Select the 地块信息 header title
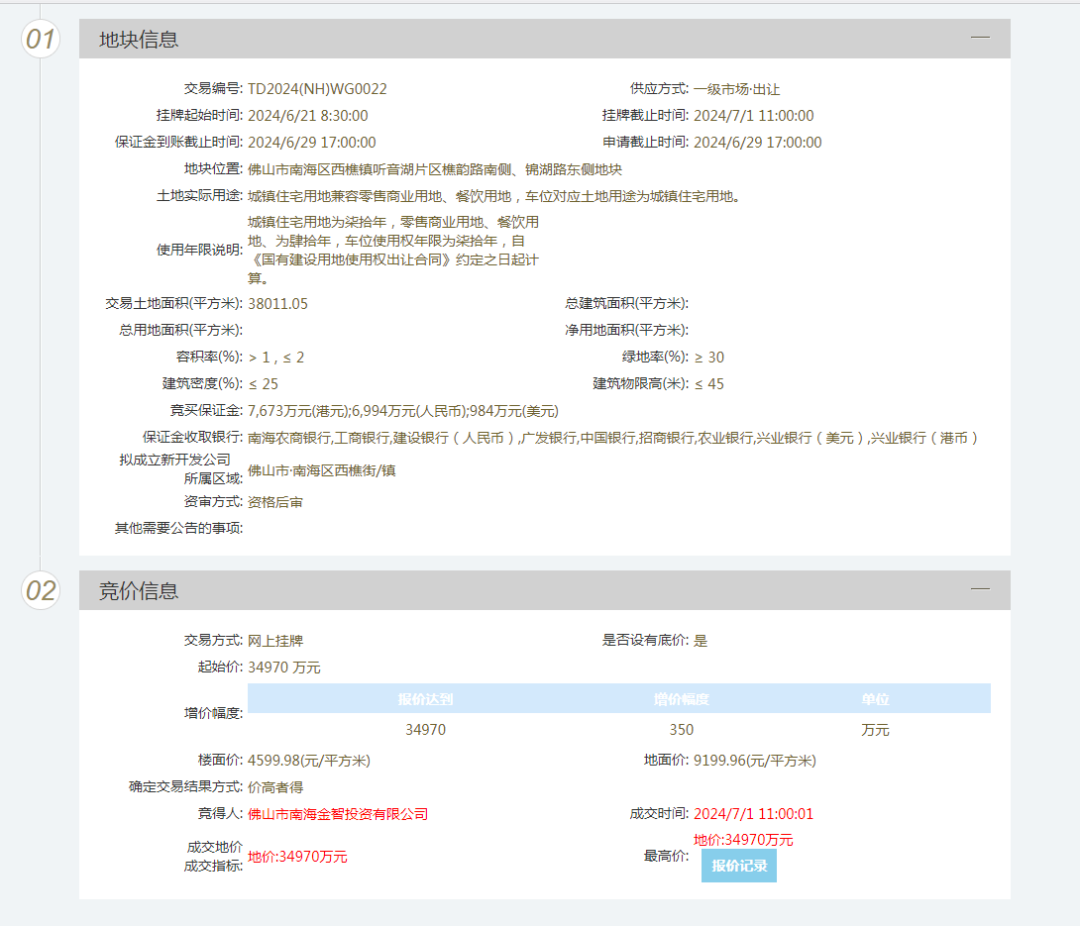Viewport: 1080px width, 926px height. tap(139, 40)
